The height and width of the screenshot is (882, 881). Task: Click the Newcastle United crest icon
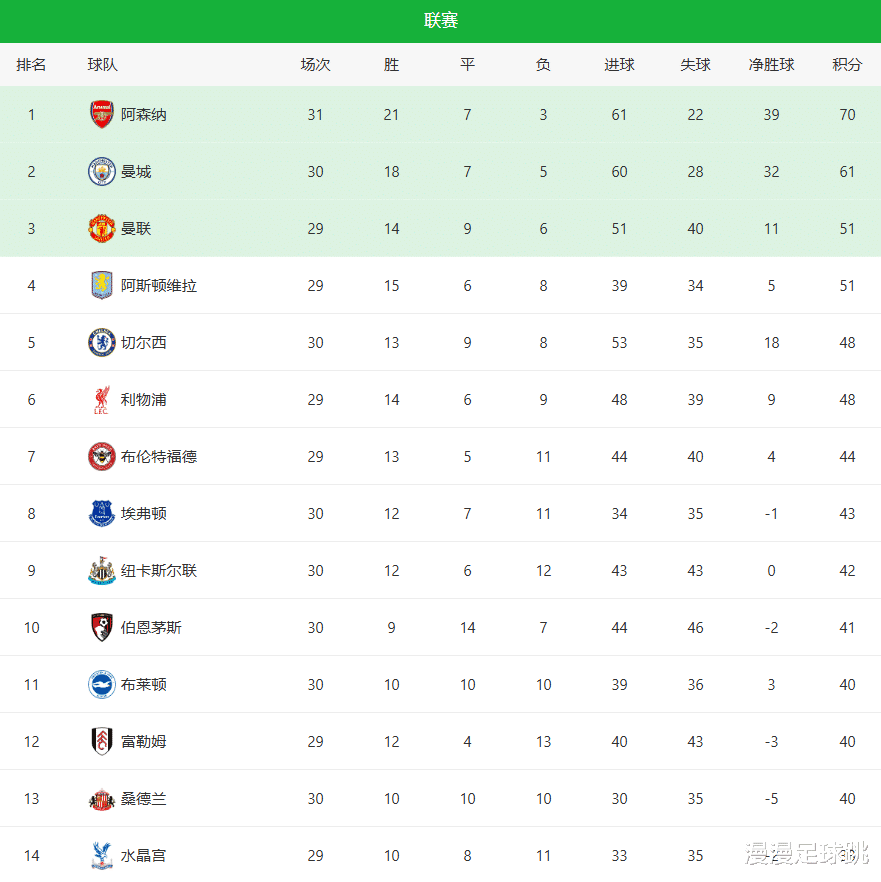102,570
